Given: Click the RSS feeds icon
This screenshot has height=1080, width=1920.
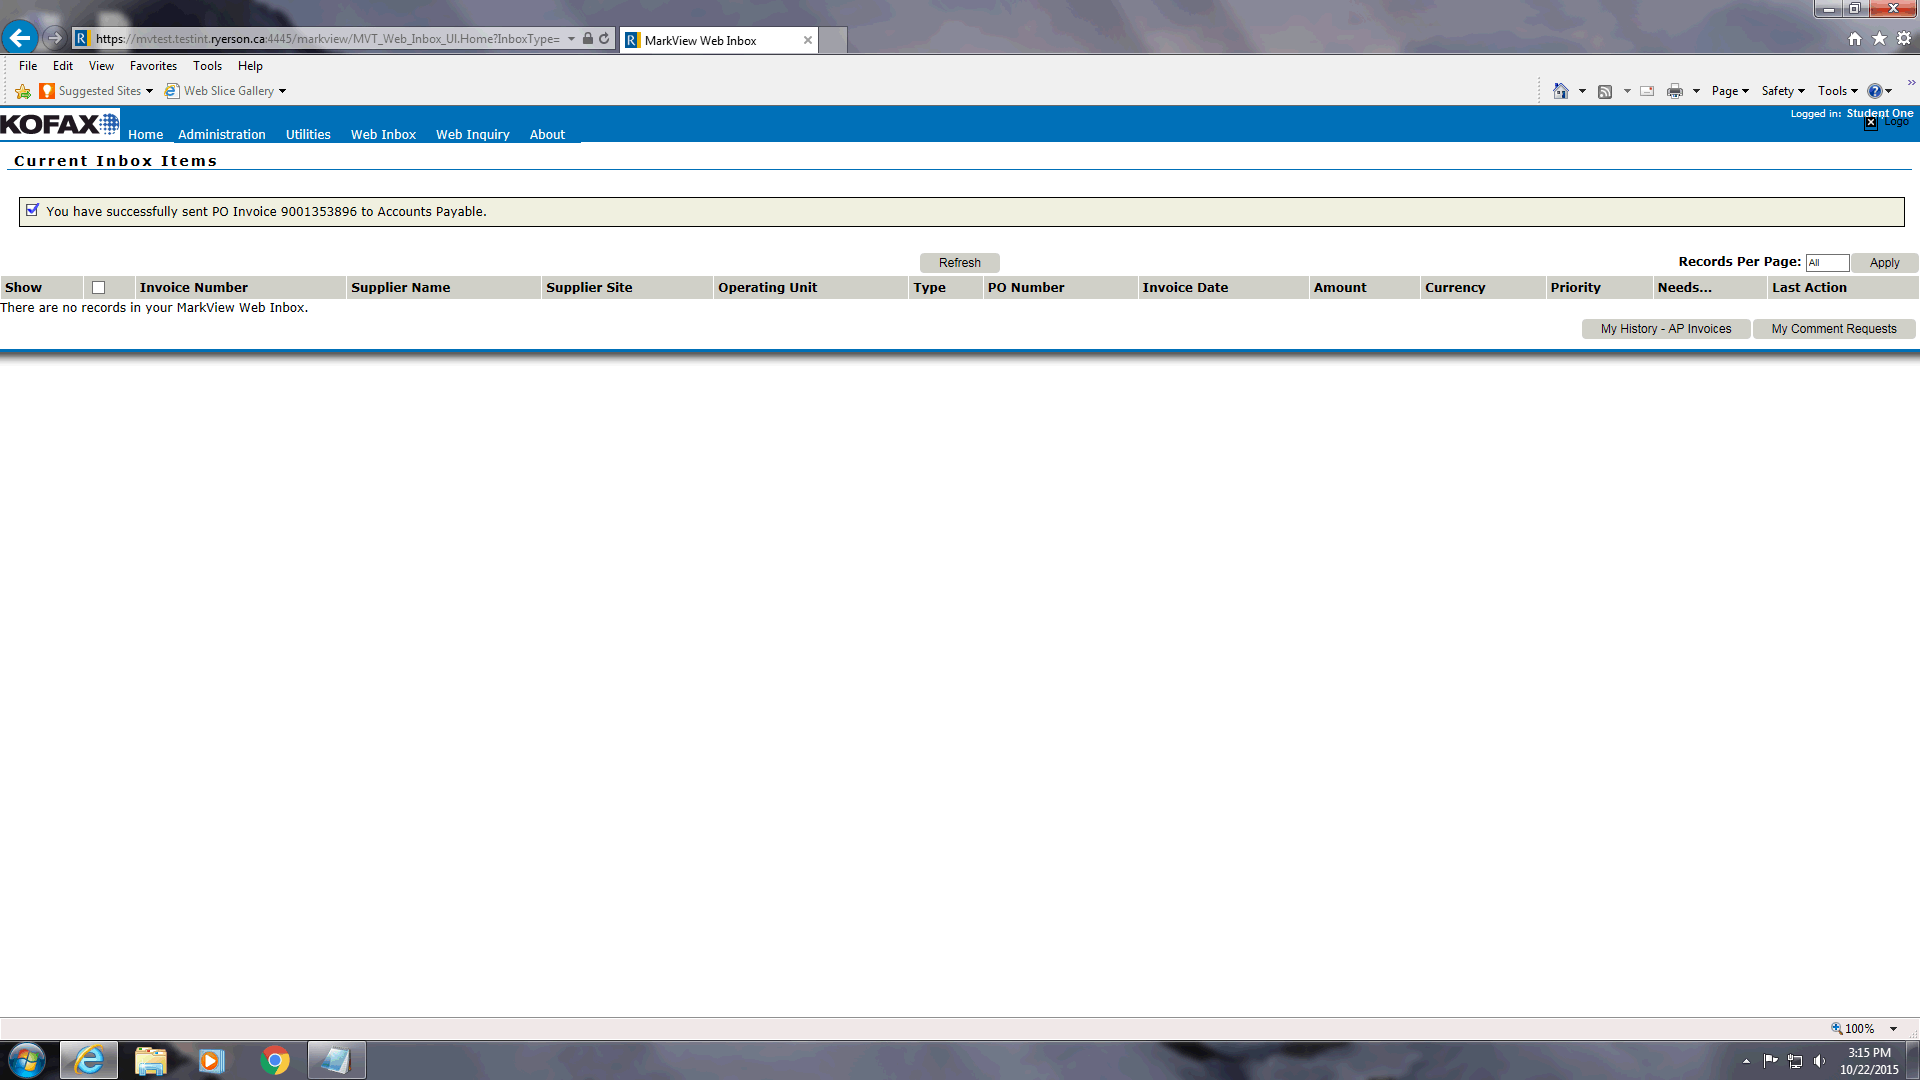Looking at the screenshot, I should 1605,91.
